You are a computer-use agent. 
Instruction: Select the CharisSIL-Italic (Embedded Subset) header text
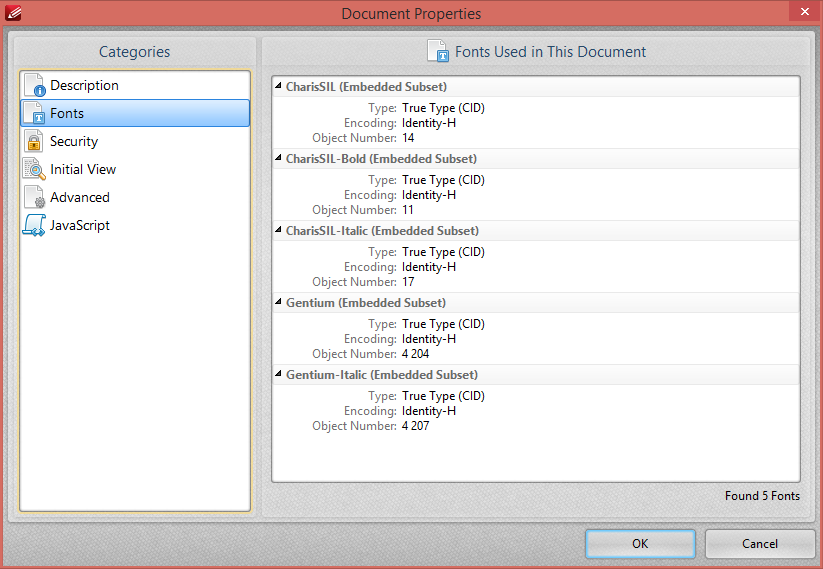click(383, 230)
